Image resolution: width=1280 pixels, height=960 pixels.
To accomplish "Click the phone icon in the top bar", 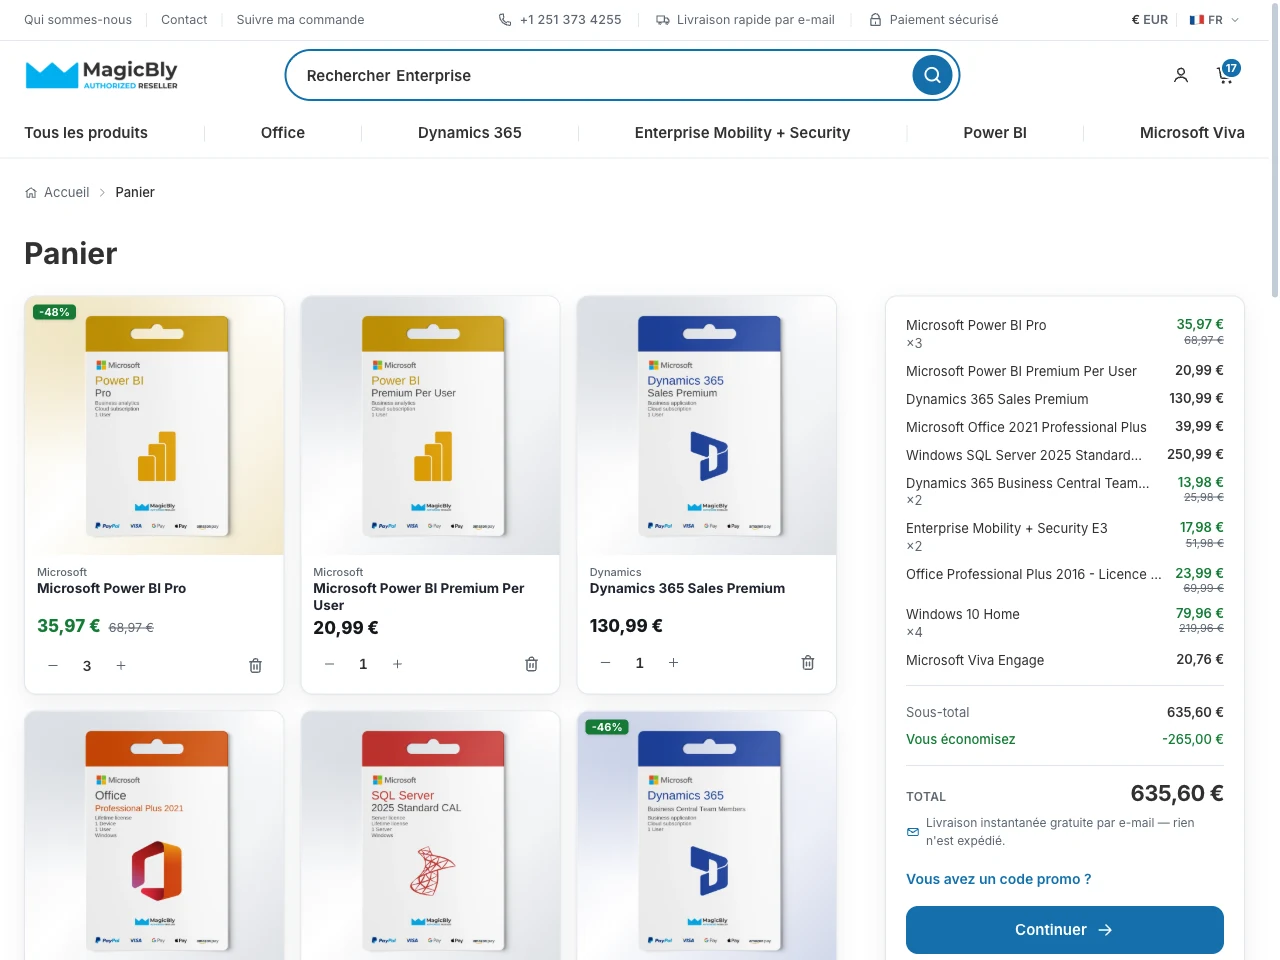I will [x=505, y=20].
